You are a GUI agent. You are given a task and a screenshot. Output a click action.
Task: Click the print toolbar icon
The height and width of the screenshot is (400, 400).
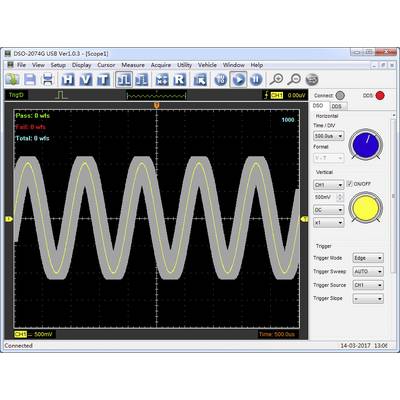(x=48, y=80)
